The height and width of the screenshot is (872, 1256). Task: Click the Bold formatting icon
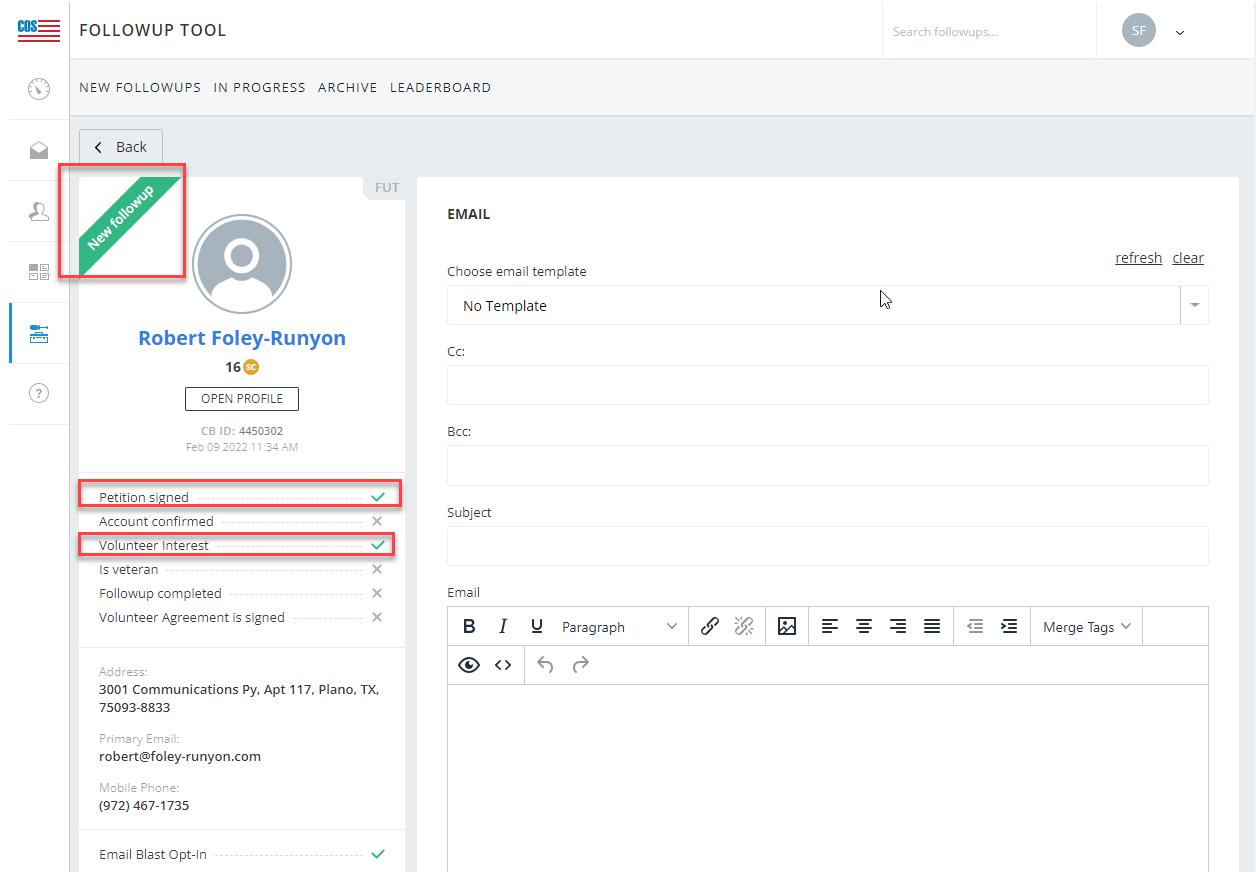(469, 626)
